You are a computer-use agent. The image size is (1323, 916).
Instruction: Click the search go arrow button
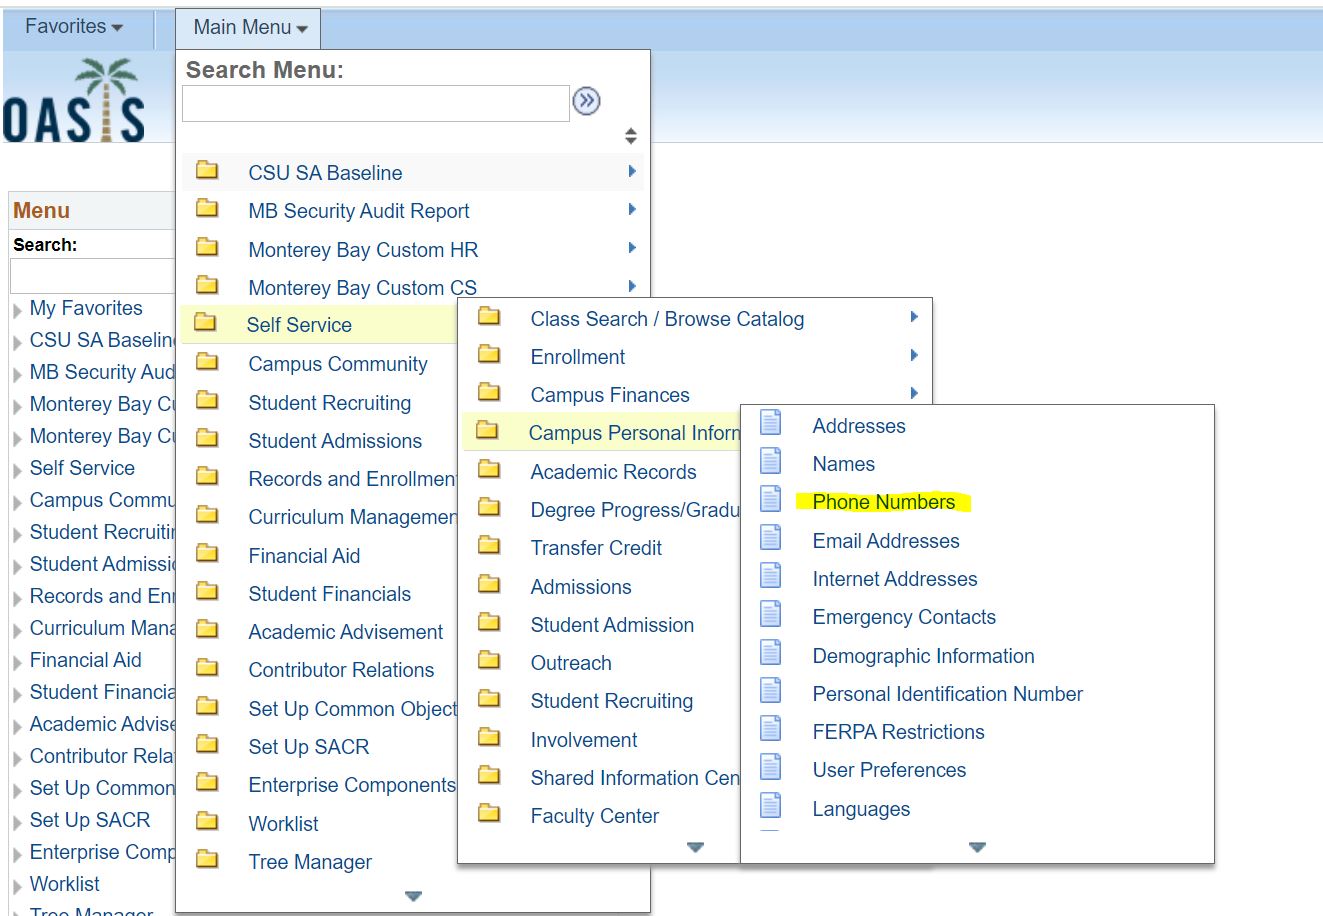(586, 101)
